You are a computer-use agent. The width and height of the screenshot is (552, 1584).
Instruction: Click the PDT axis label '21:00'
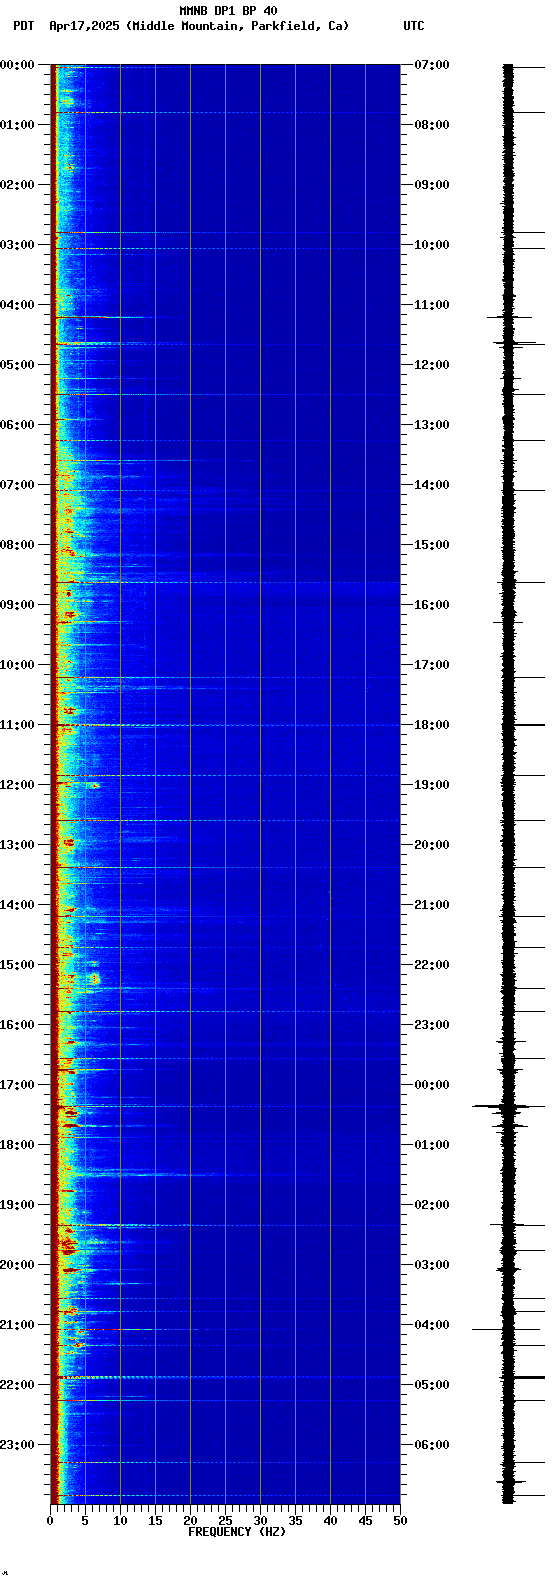18,1325
